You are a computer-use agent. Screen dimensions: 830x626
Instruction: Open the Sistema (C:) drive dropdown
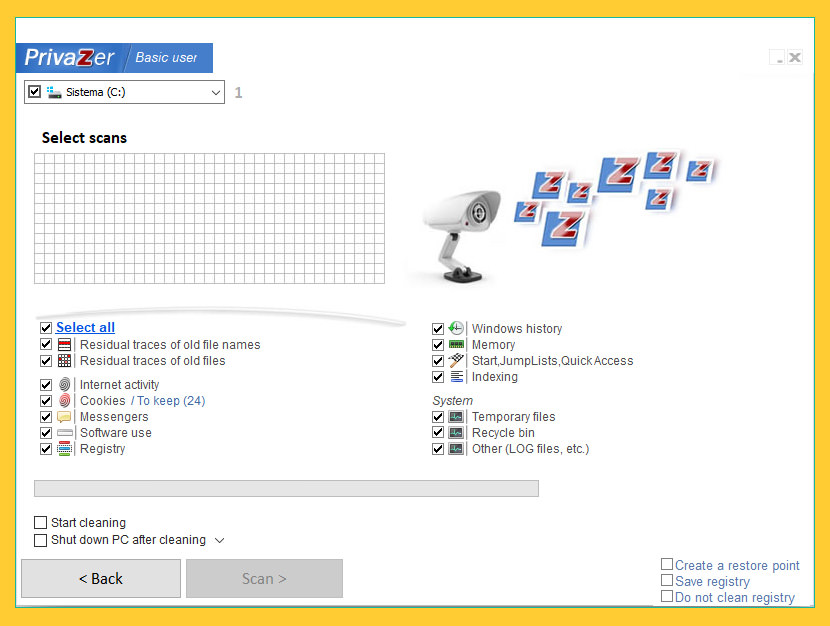click(x=215, y=92)
